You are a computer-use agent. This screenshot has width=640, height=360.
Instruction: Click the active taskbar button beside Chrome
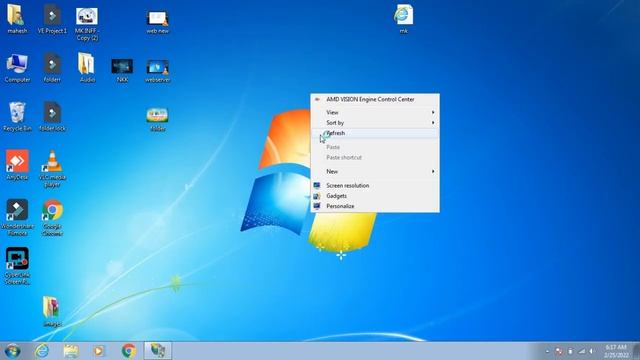pos(158,351)
